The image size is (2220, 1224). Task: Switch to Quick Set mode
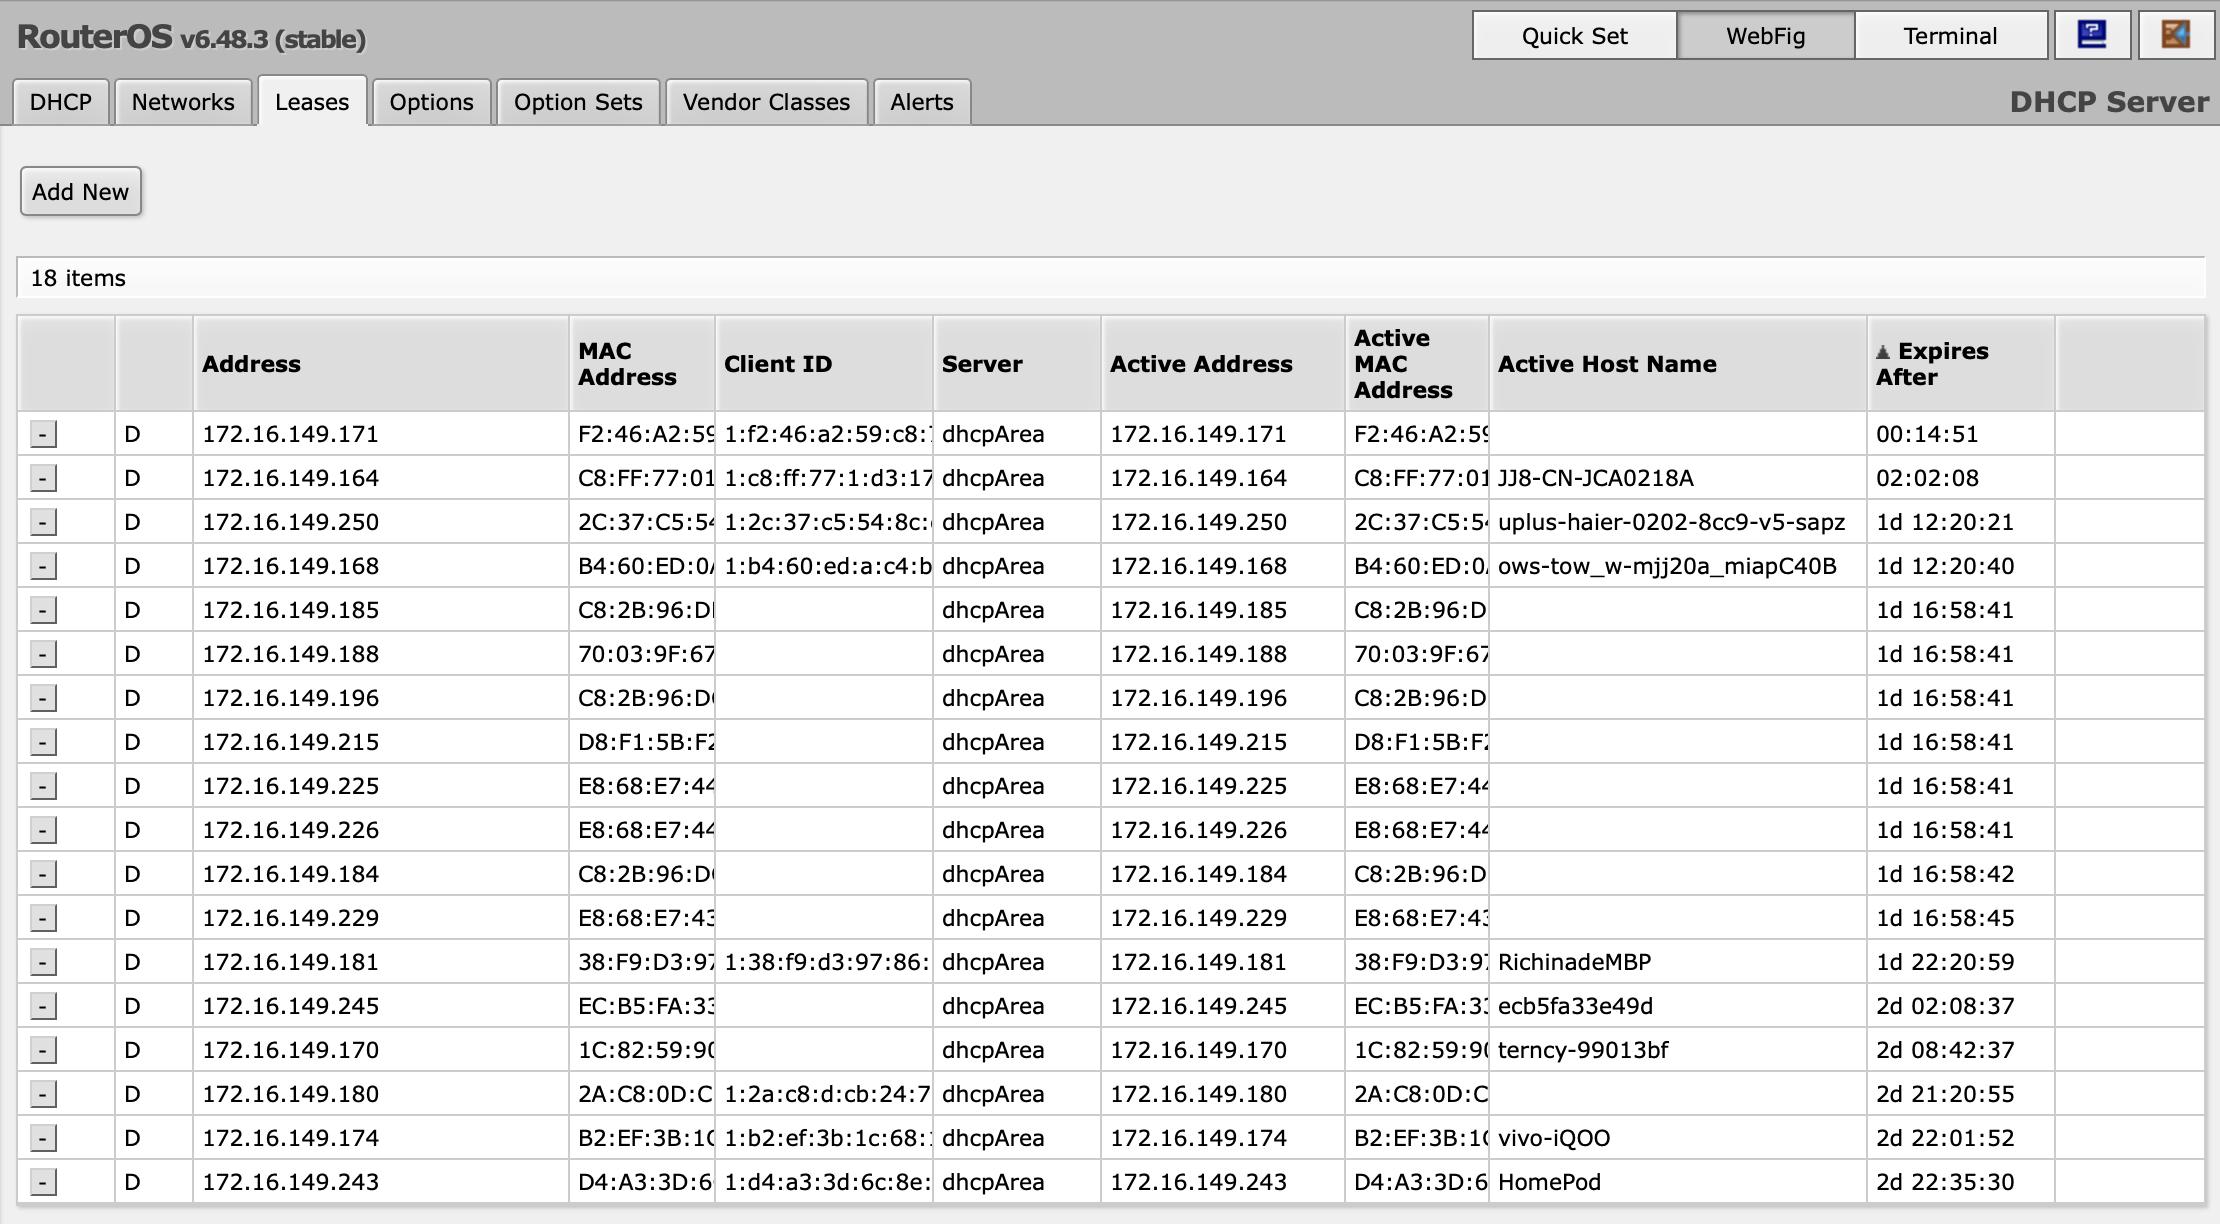(1574, 36)
